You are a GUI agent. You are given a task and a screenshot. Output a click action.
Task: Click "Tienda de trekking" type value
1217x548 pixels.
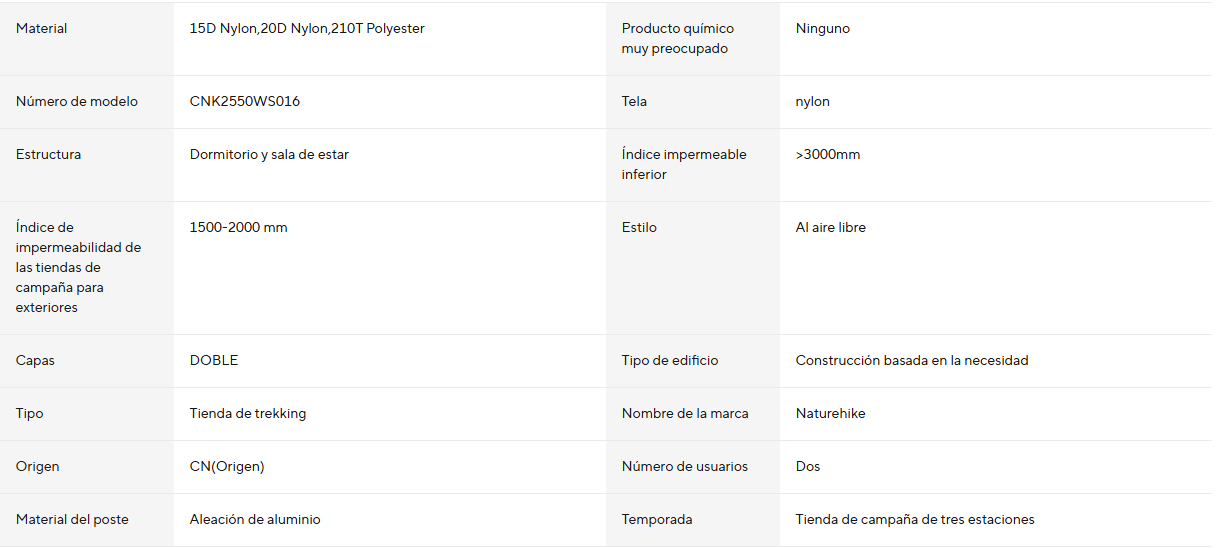[x=248, y=414]
